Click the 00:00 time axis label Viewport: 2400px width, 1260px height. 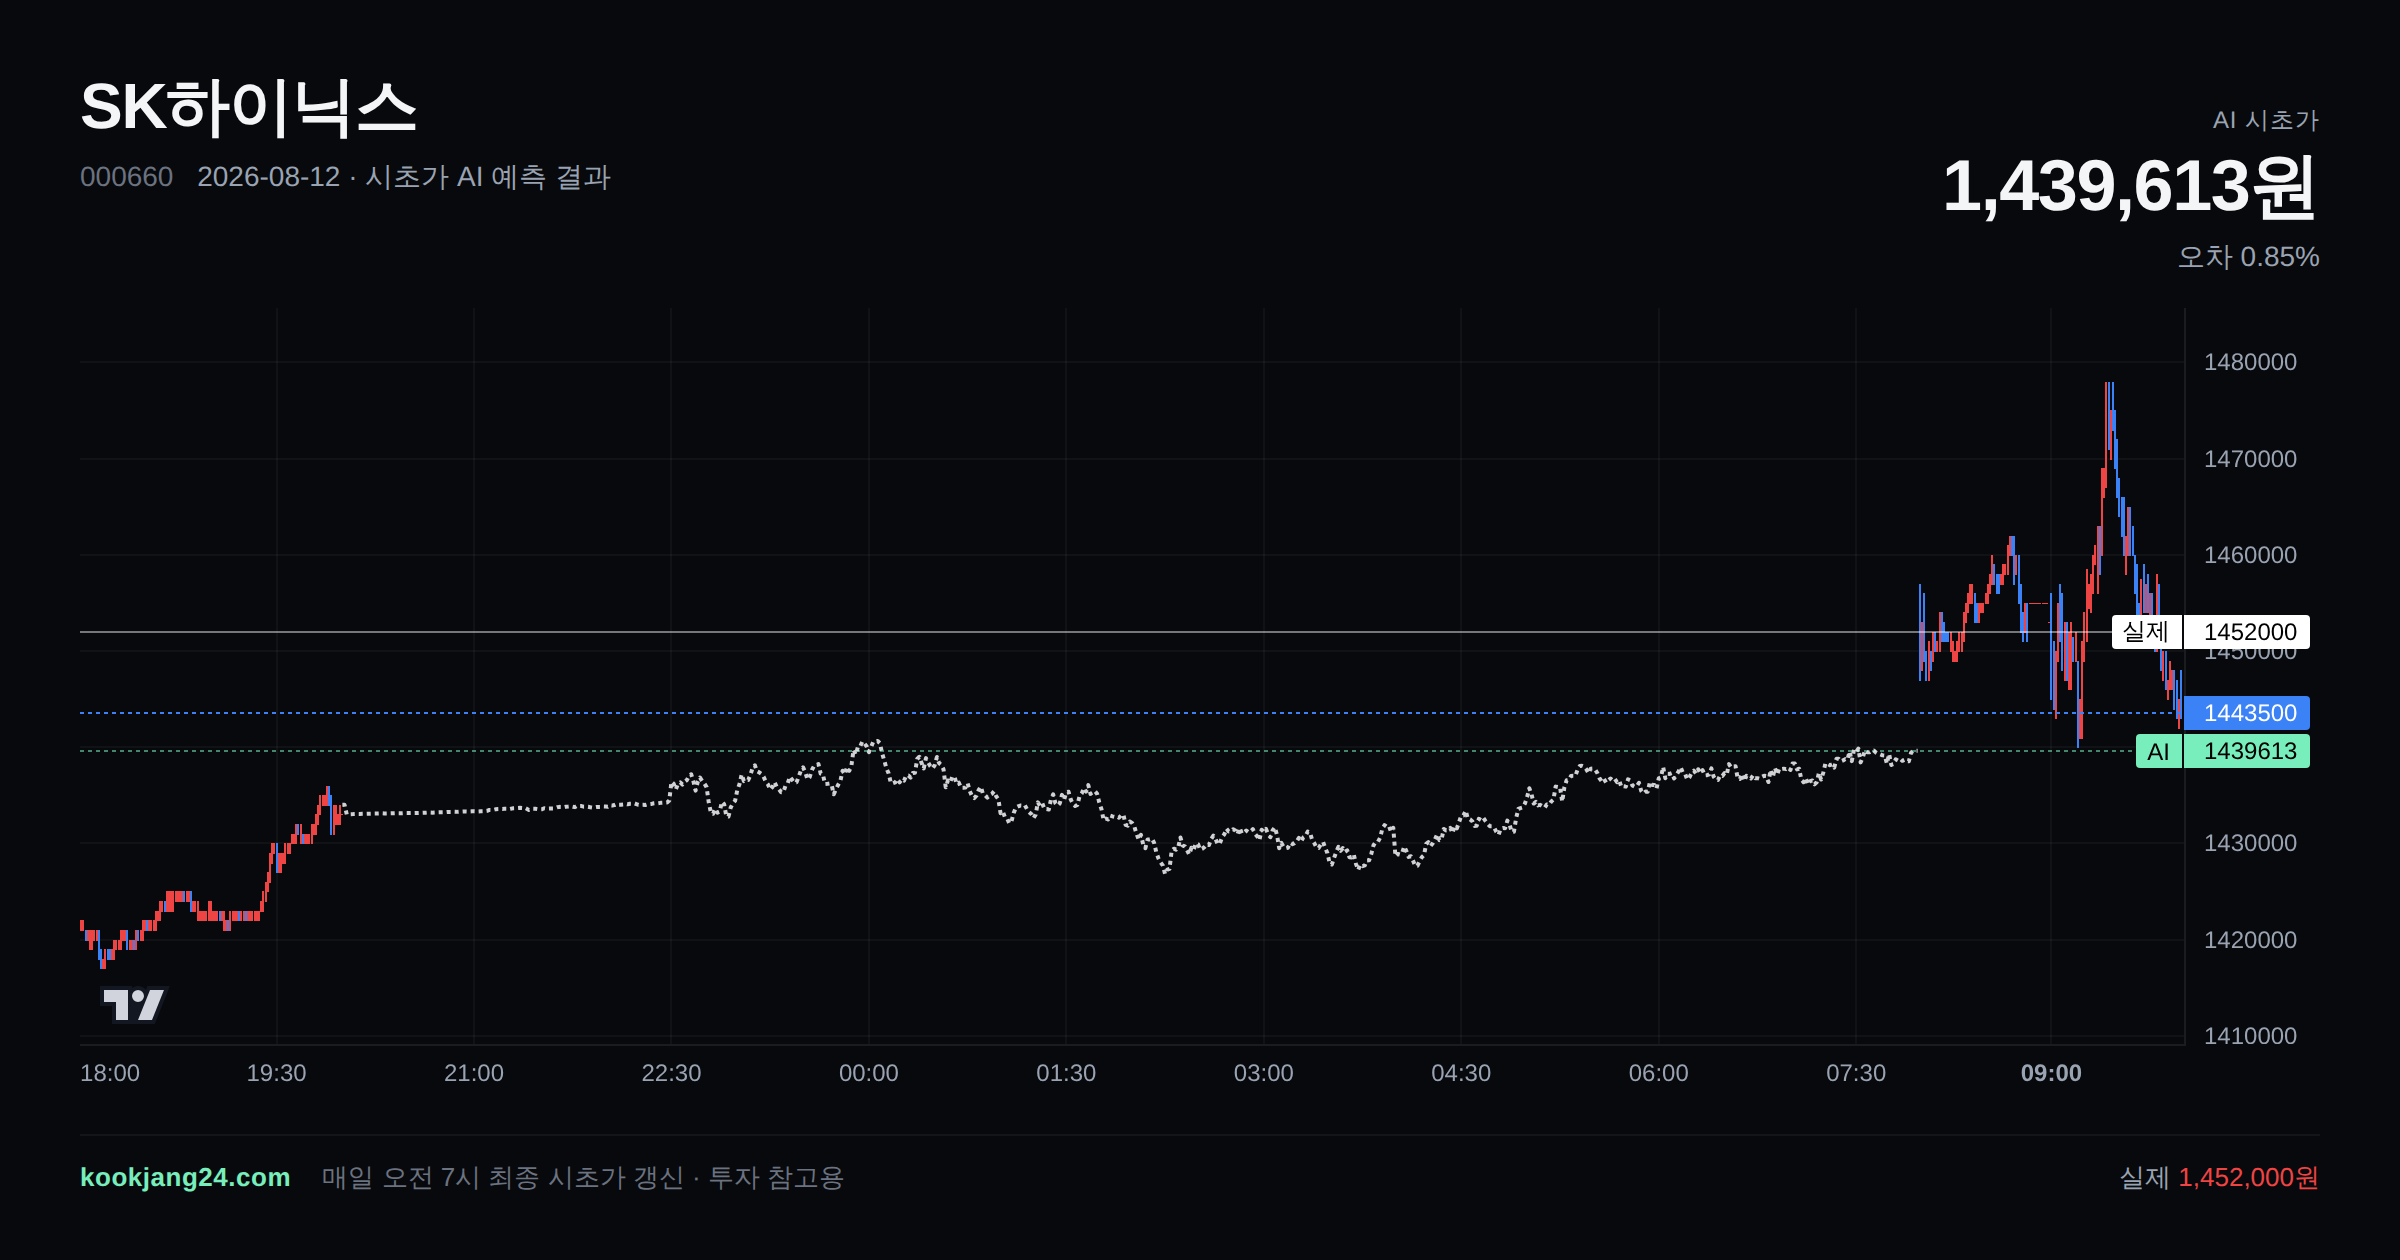pyautogui.click(x=869, y=1073)
